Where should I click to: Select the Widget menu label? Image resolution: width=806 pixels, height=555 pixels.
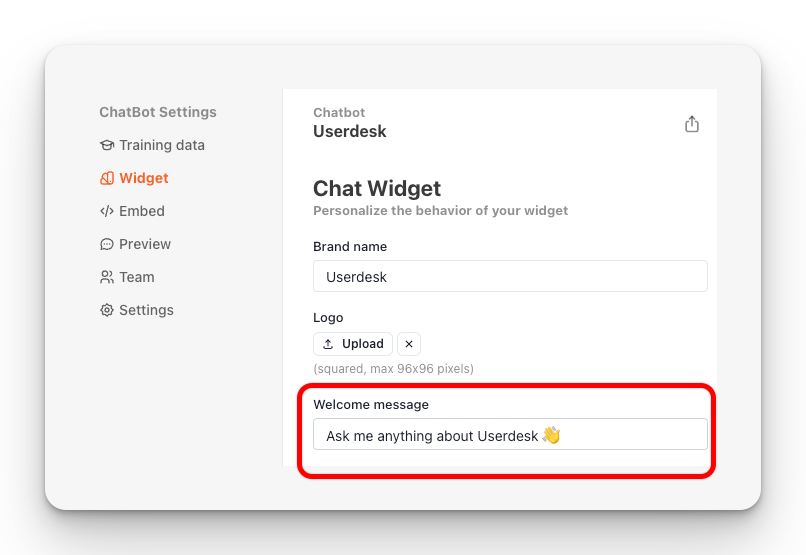tap(144, 178)
